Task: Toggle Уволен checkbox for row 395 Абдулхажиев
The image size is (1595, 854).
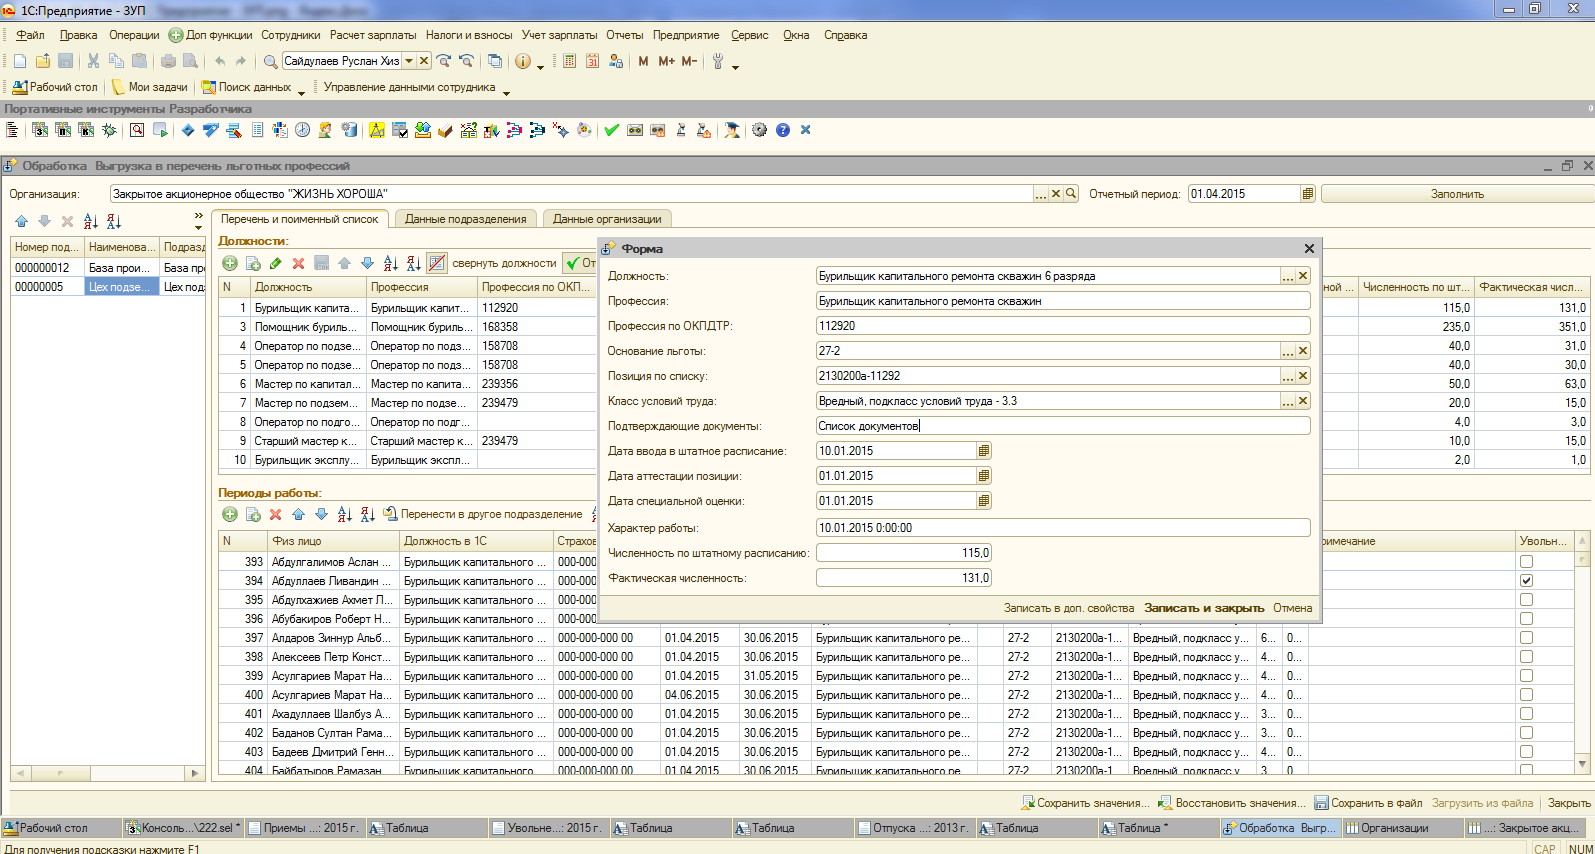Action: coord(1526,600)
